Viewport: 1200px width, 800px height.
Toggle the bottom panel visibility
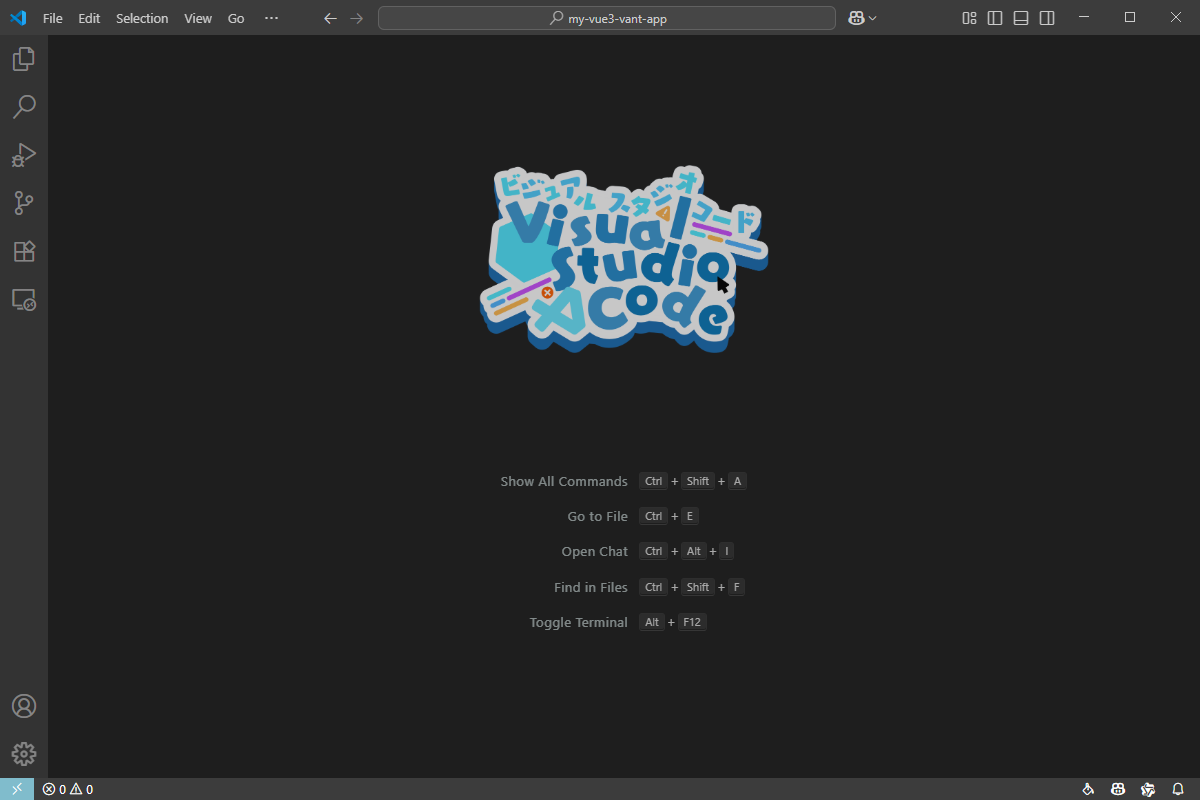pos(1021,18)
